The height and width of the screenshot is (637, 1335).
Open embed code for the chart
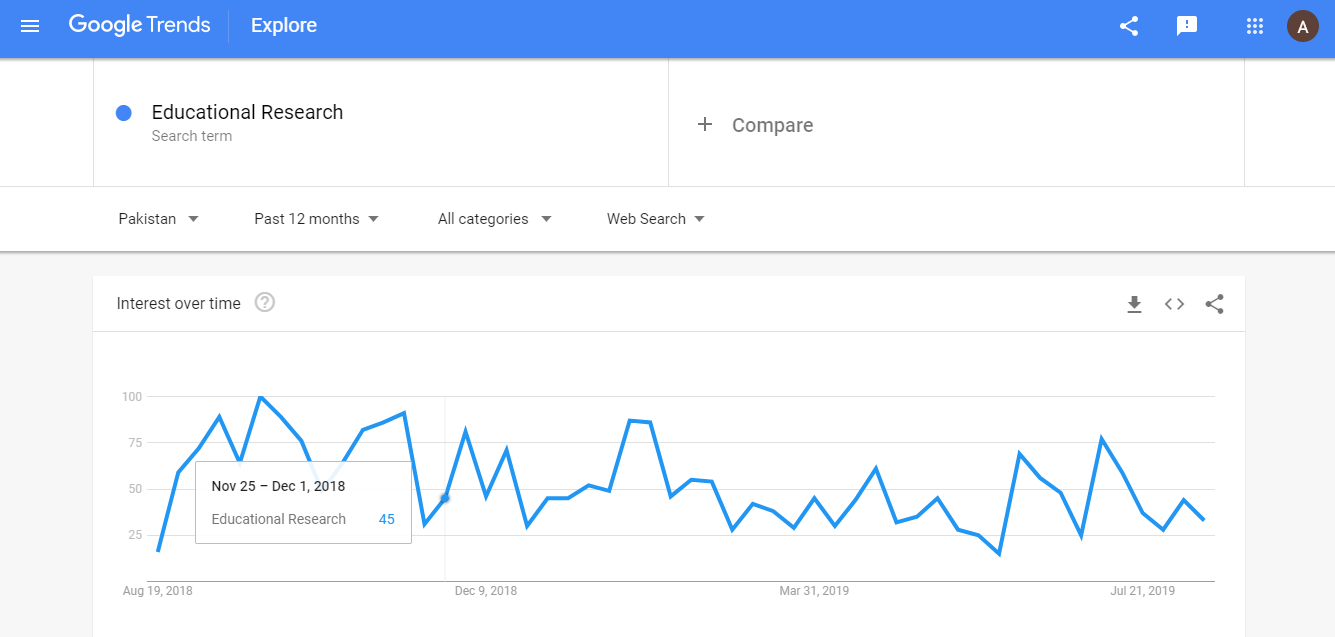(1174, 304)
